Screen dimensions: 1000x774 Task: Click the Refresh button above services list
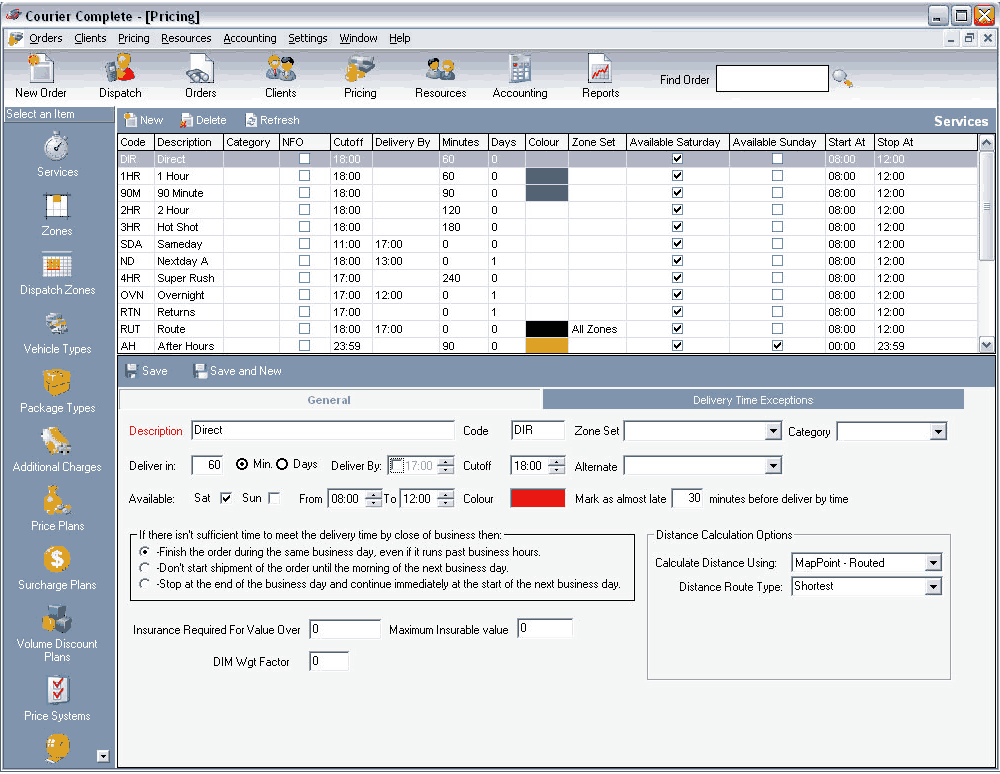(272, 120)
